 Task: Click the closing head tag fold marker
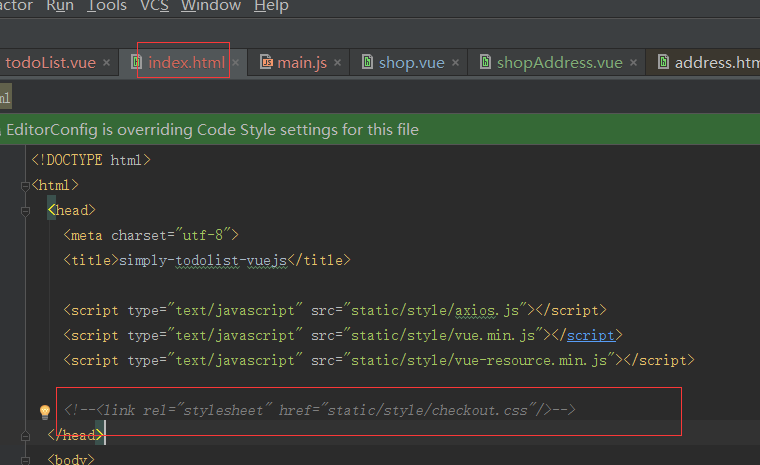pos(25,436)
